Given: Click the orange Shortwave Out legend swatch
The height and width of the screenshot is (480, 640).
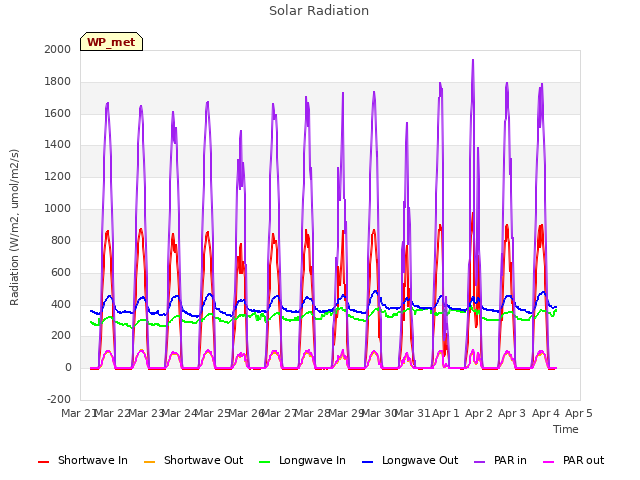Looking at the screenshot, I should click(149, 462).
